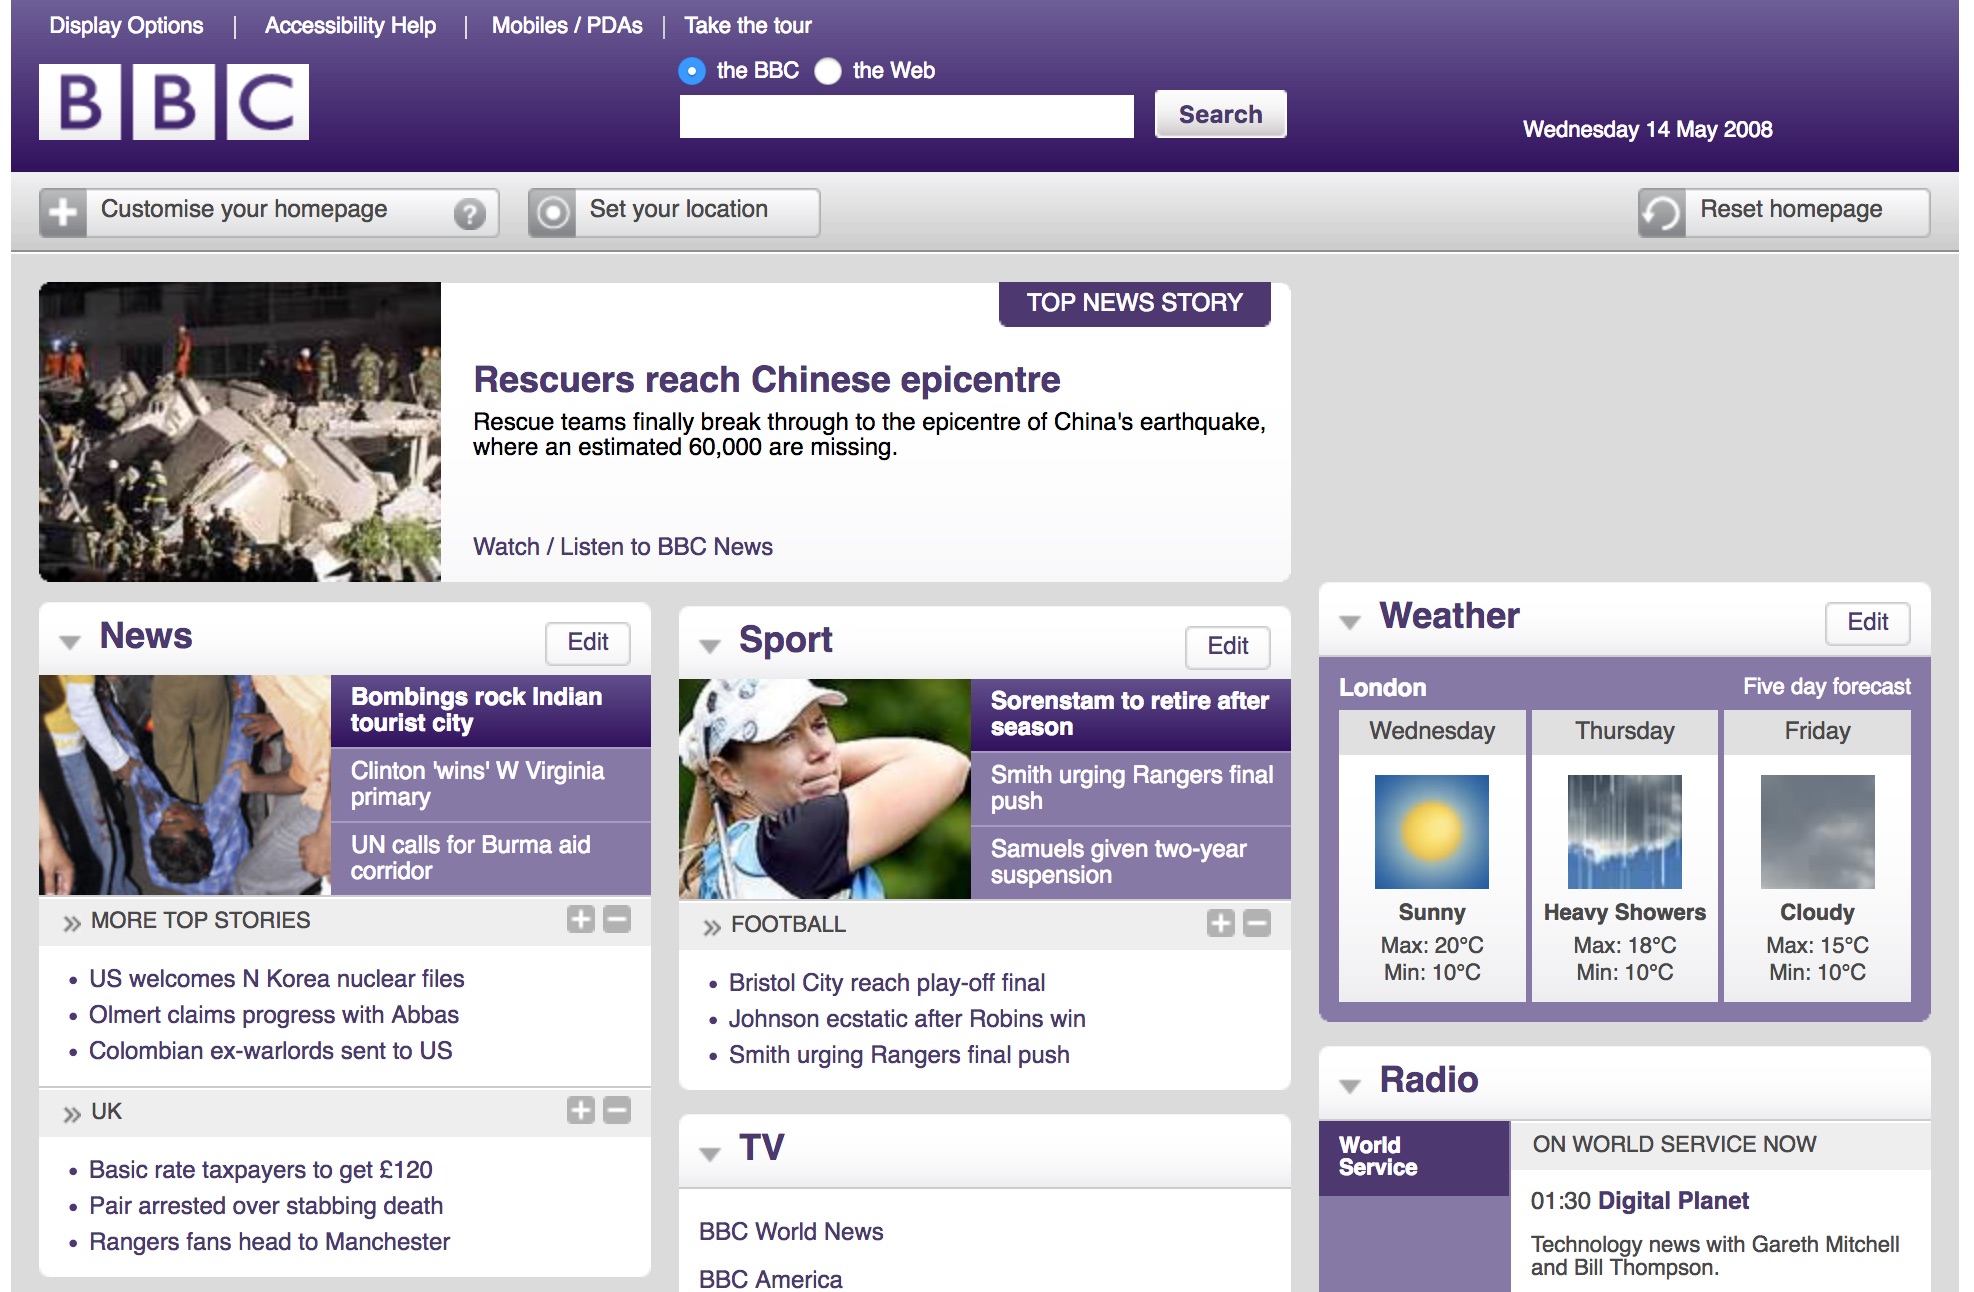
Task: Collapse the Sport panel arrow
Action: tap(710, 646)
